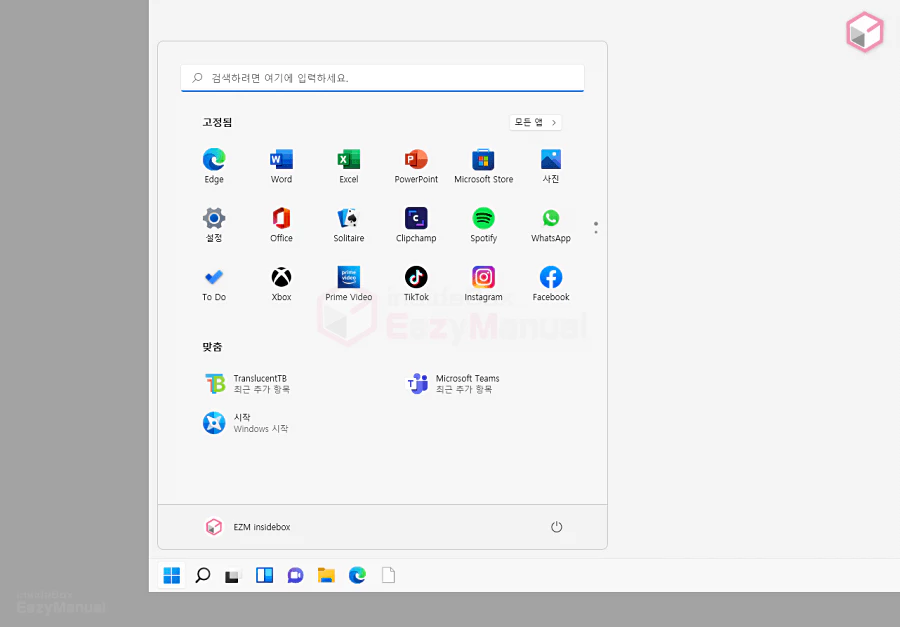Open Spotify from pinned apps
900x627 pixels.
tap(483, 225)
